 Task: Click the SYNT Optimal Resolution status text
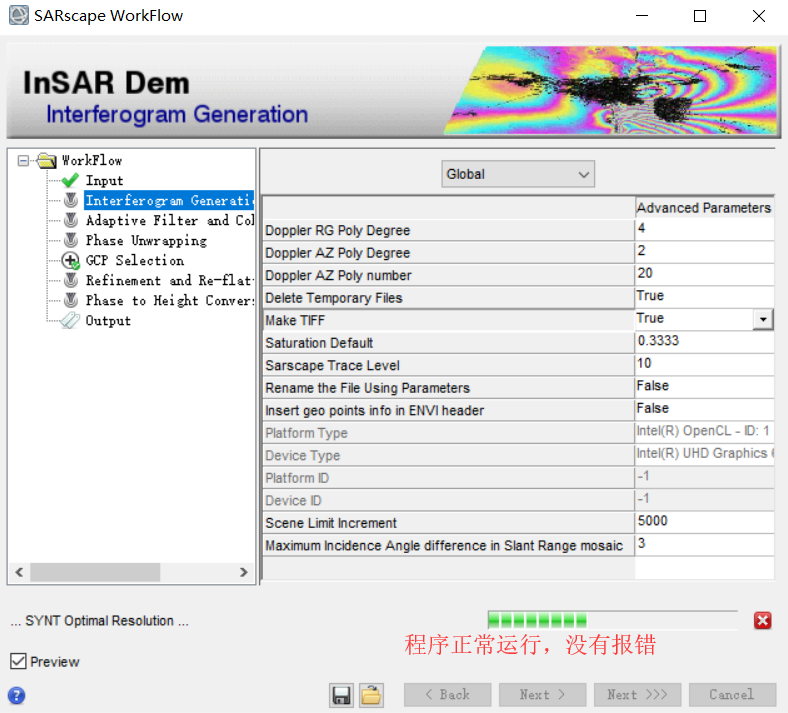pos(100,621)
